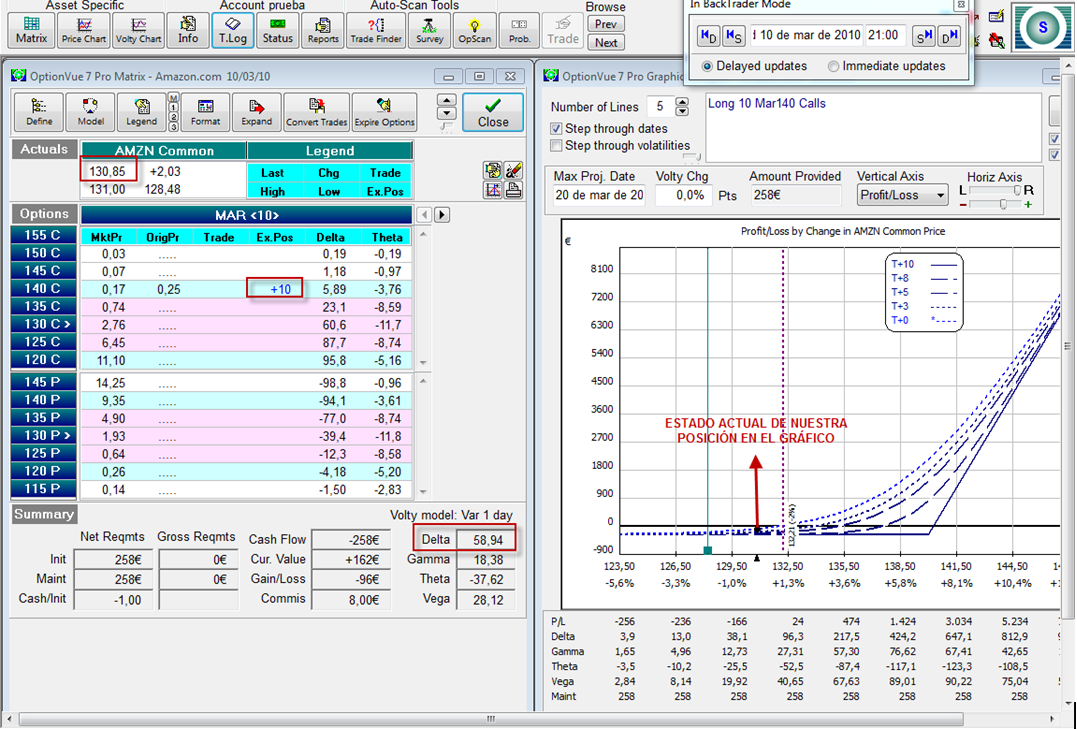Open the T.Log transaction log
The image size is (1077, 730).
[232, 29]
